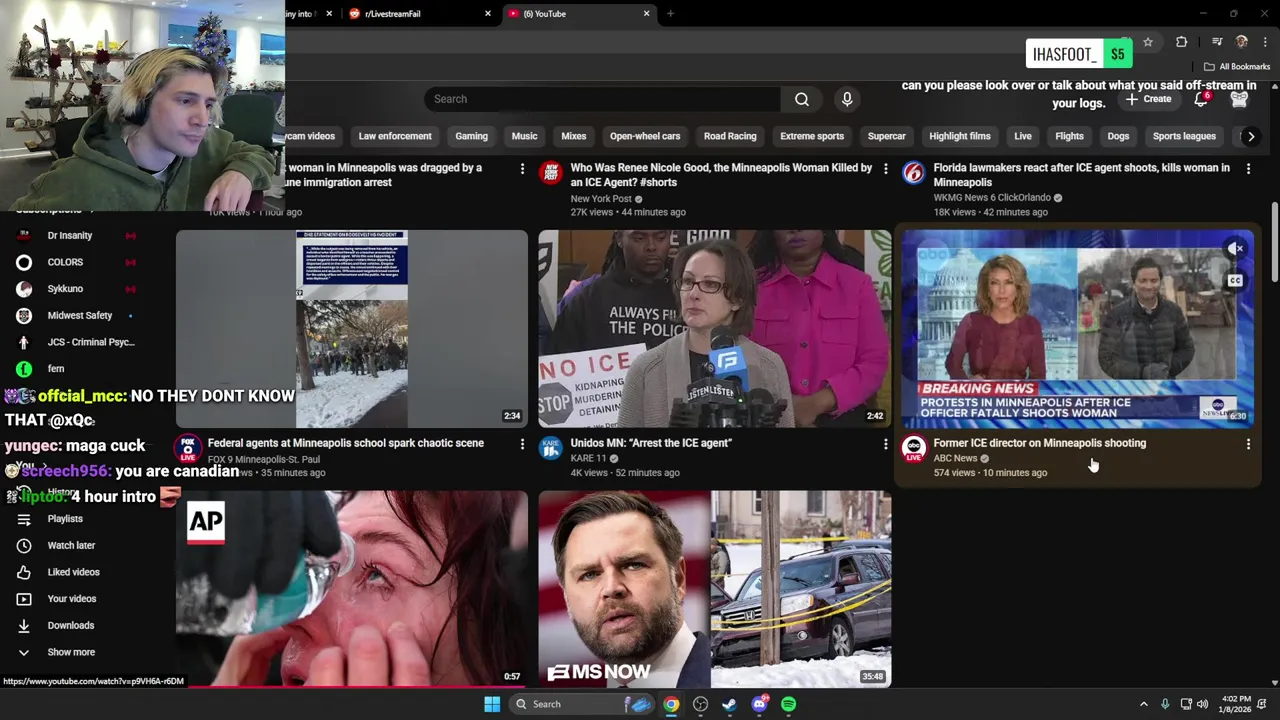
Task: Toggle the system tray microphone icon
Action: click(x=1165, y=704)
